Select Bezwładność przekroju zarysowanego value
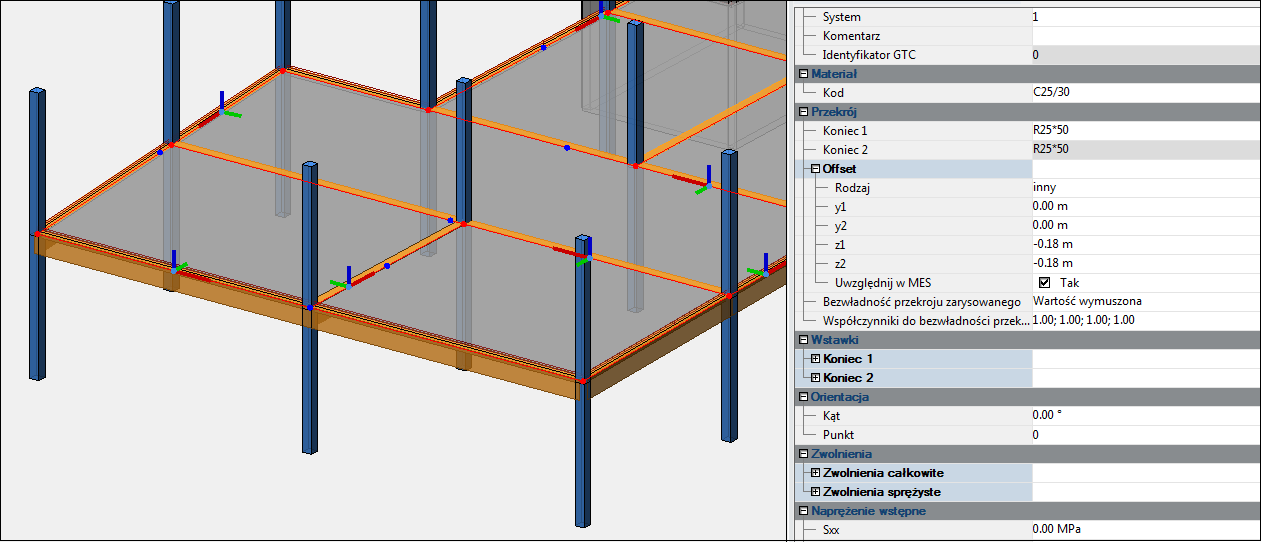Screen dimensions: 1266x548 (x=1140, y=302)
